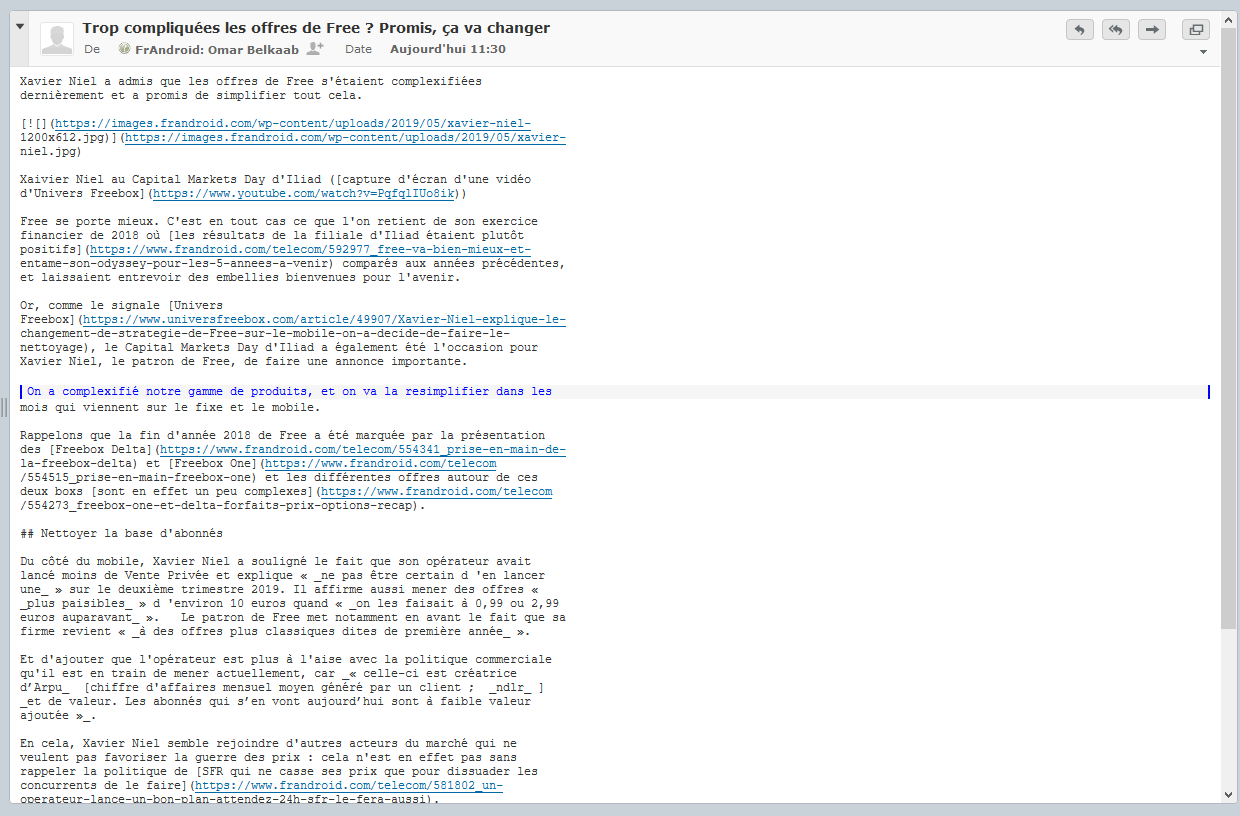1240x816 pixels.
Task: Open the YouTube watch?v=PqfqlIUo8ik link
Action: (306, 194)
